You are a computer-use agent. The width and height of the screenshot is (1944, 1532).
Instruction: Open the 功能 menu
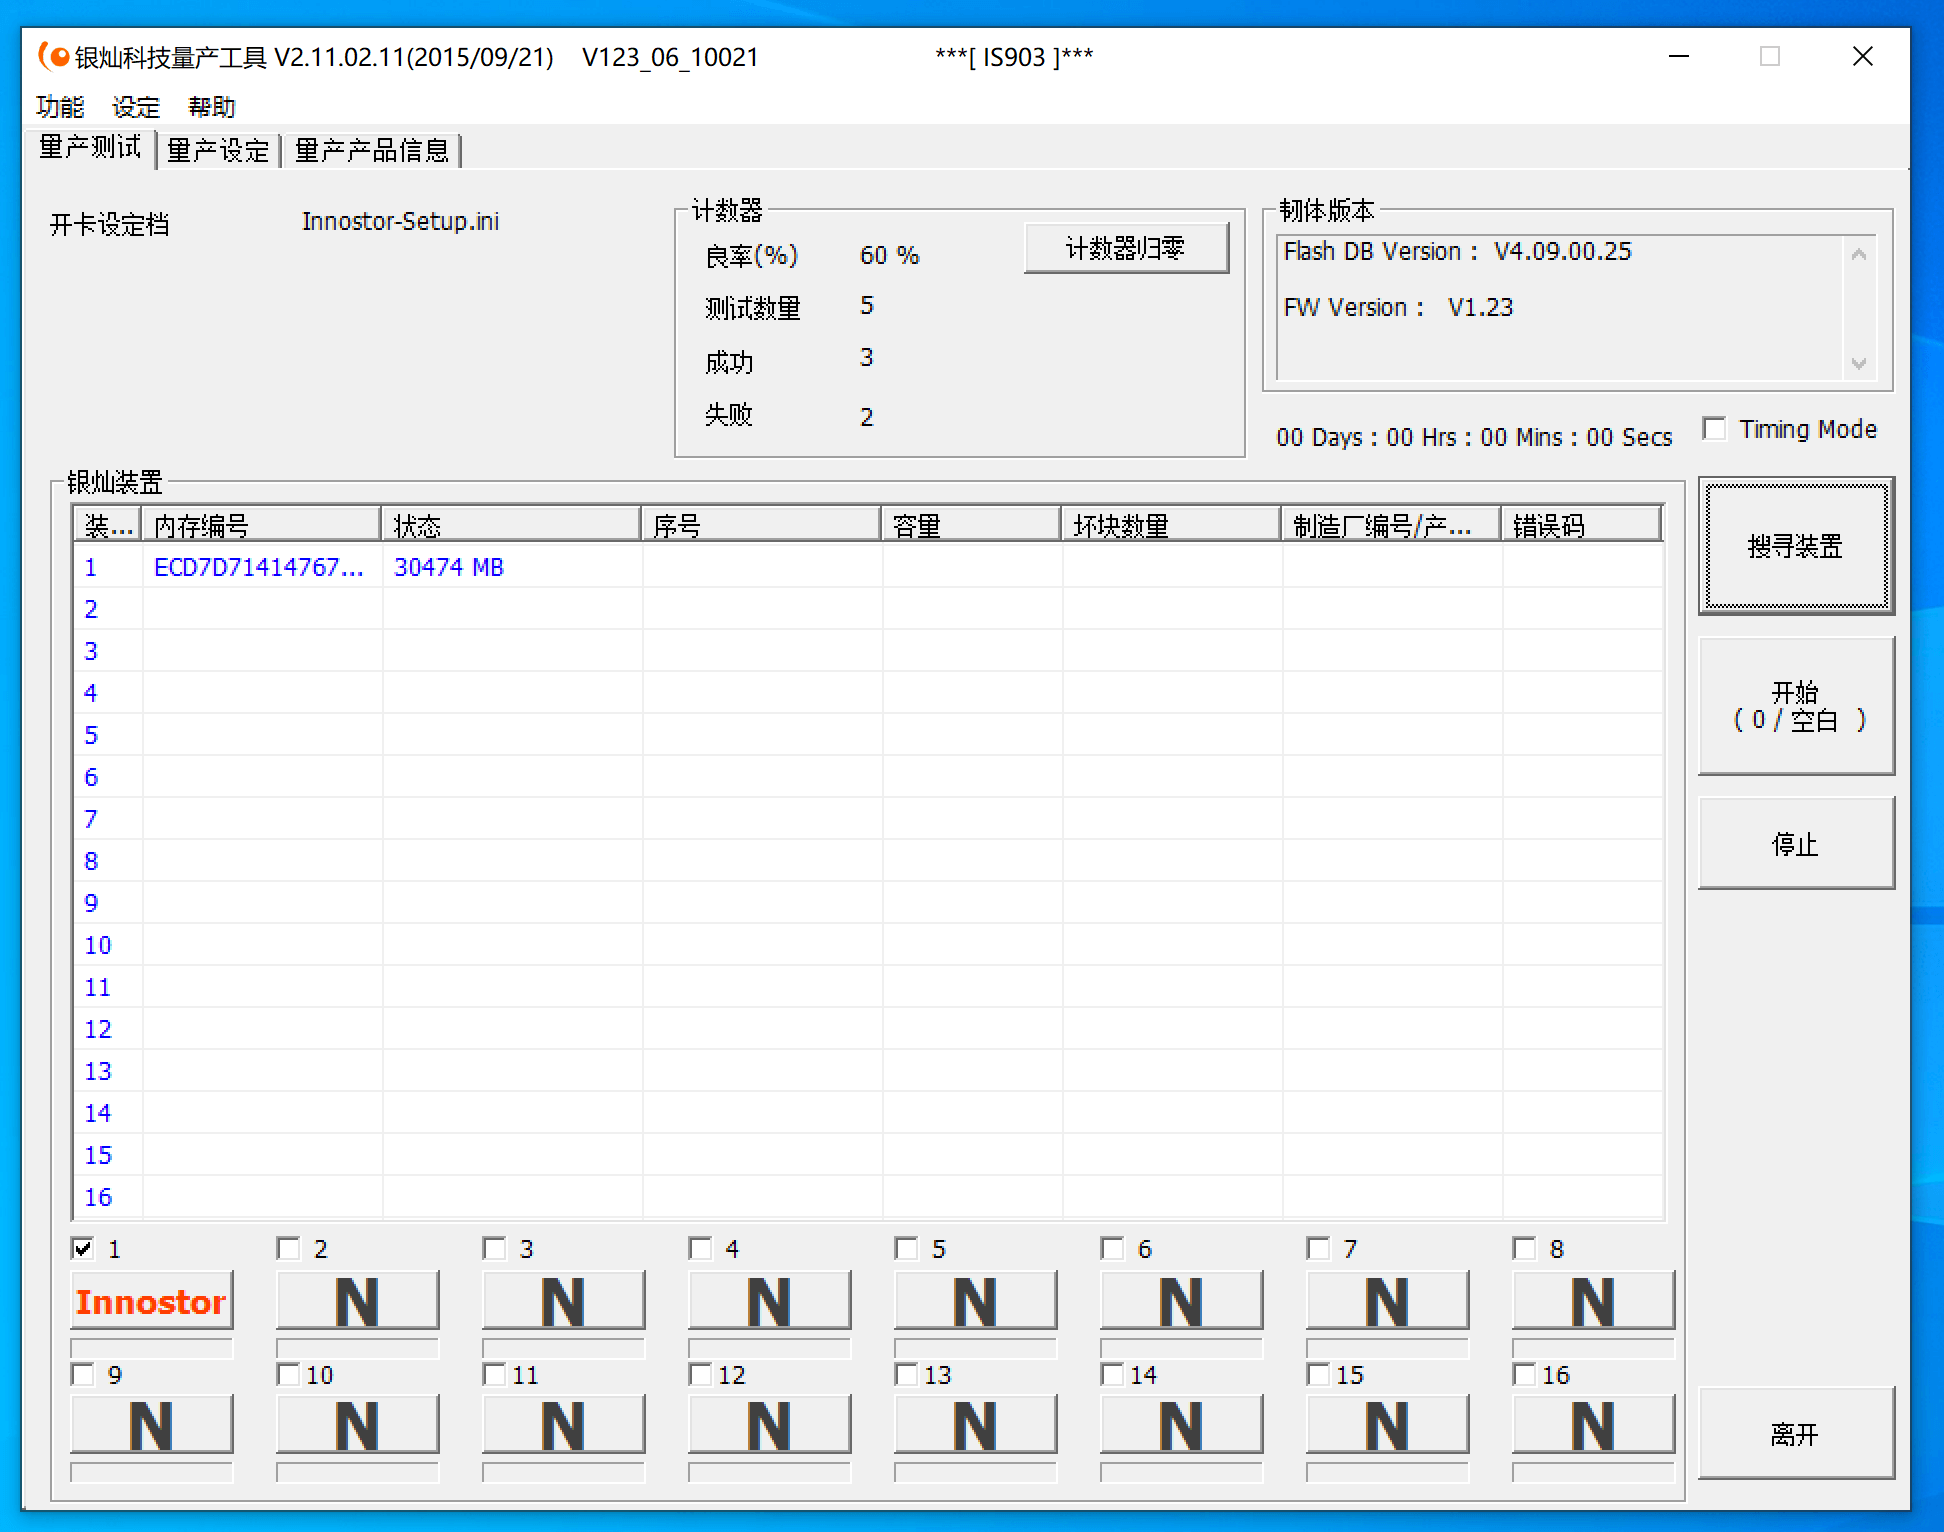60,106
